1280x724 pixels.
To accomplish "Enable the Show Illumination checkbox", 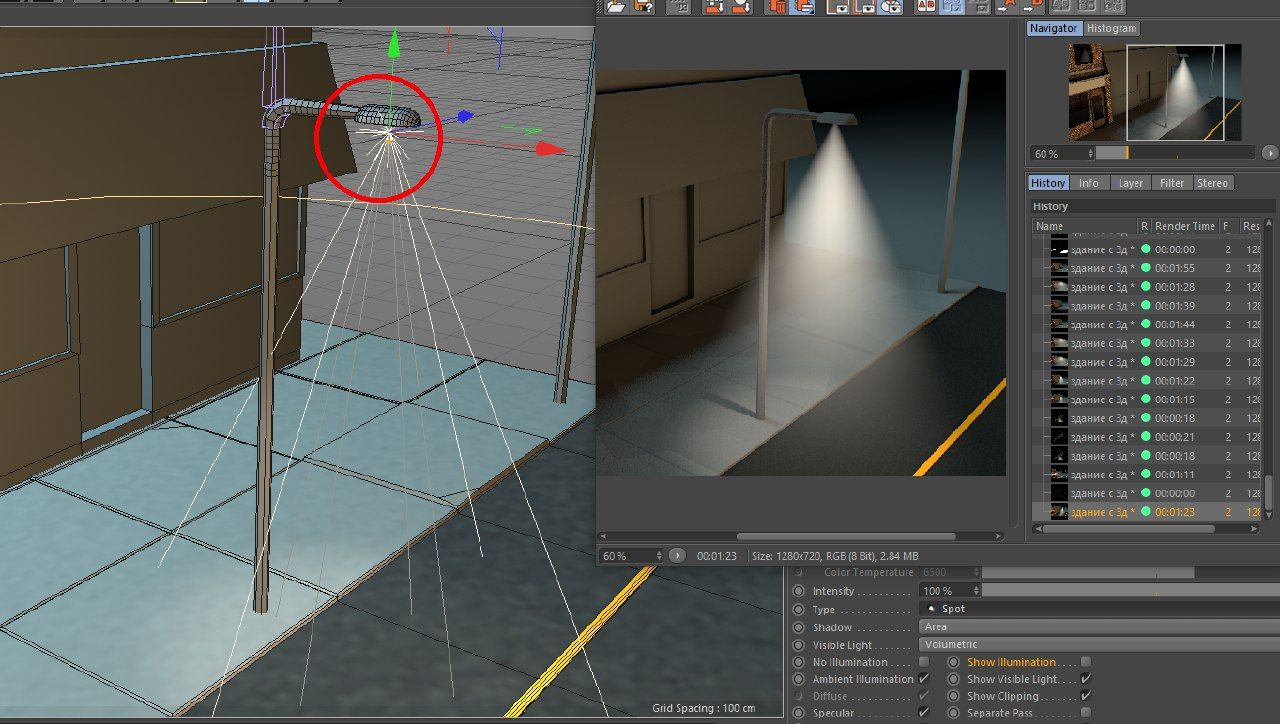I will (x=1086, y=662).
